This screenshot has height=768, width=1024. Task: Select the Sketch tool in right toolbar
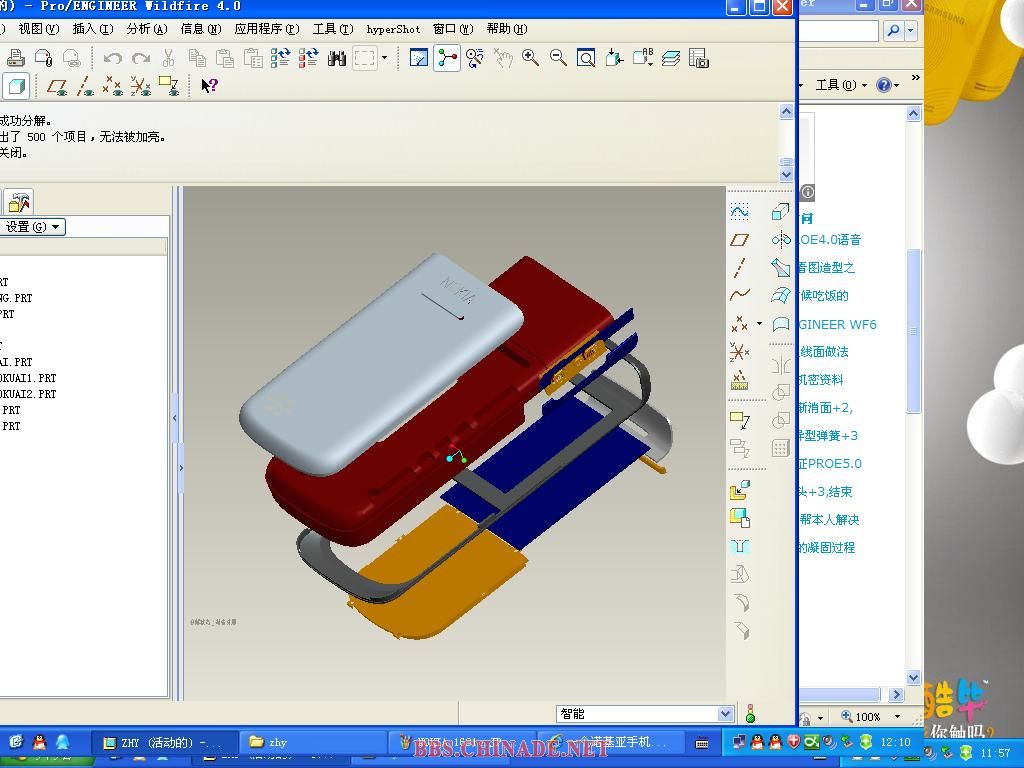[x=739, y=212]
